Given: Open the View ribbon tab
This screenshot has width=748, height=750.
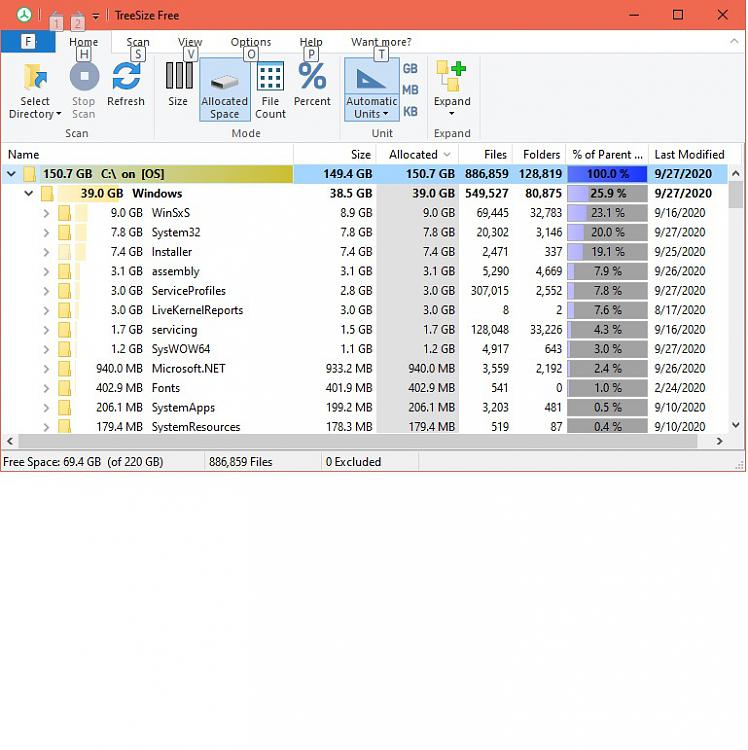Looking at the screenshot, I should [190, 42].
